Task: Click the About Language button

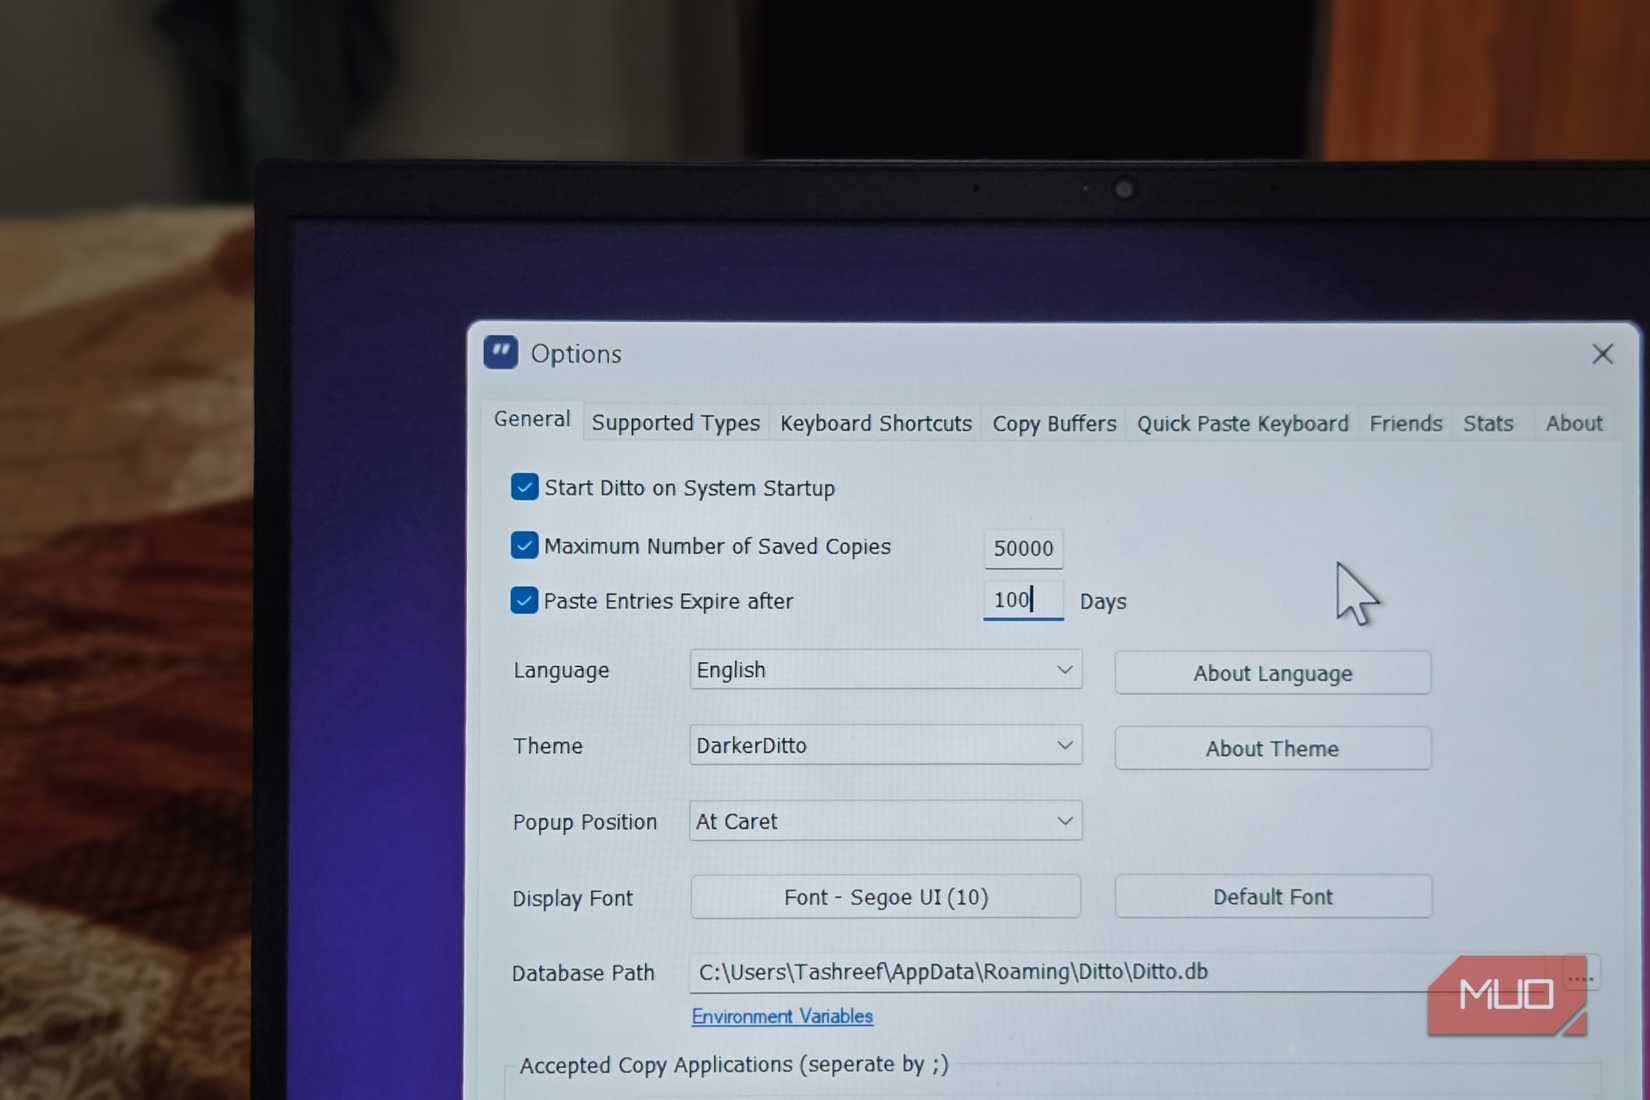Action: 1272,673
